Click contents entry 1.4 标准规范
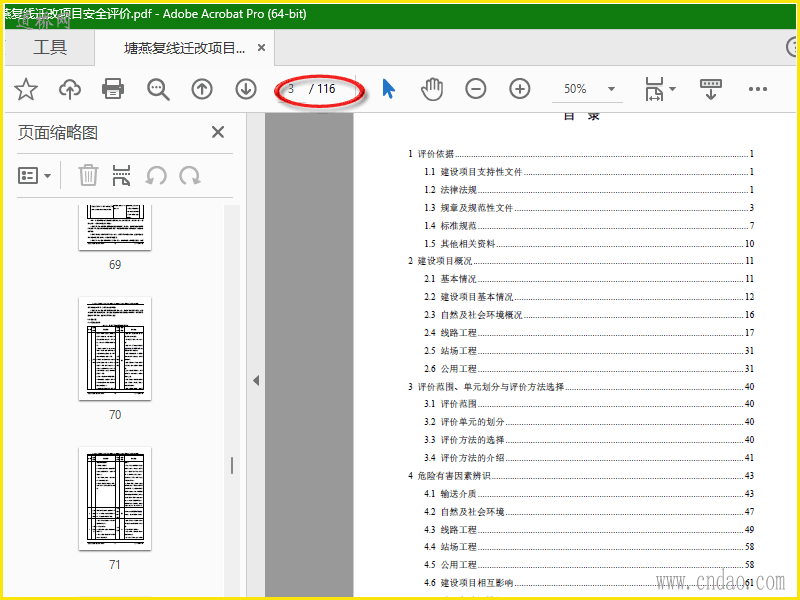Viewport: 800px width, 600px height. coord(589,225)
